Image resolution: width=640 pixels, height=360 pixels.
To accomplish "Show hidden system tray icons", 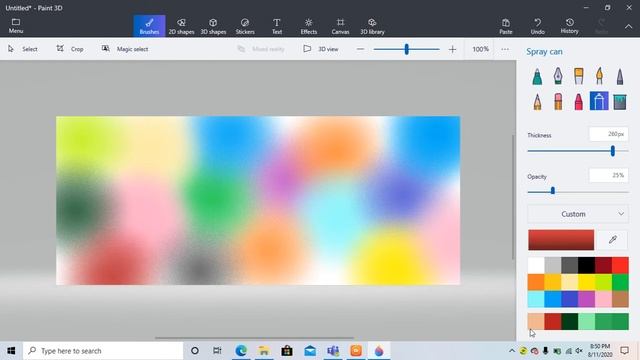I will (x=512, y=351).
